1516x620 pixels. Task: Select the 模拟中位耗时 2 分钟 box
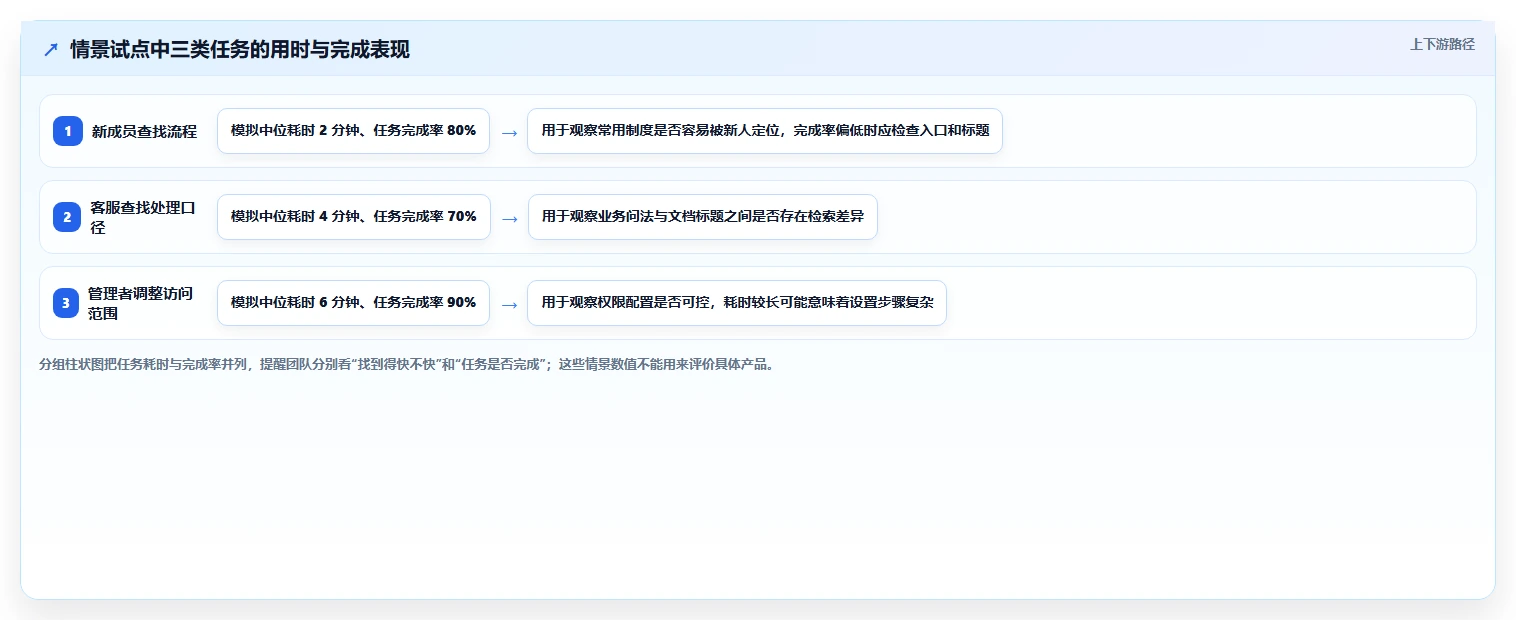click(x=353, y=131)
